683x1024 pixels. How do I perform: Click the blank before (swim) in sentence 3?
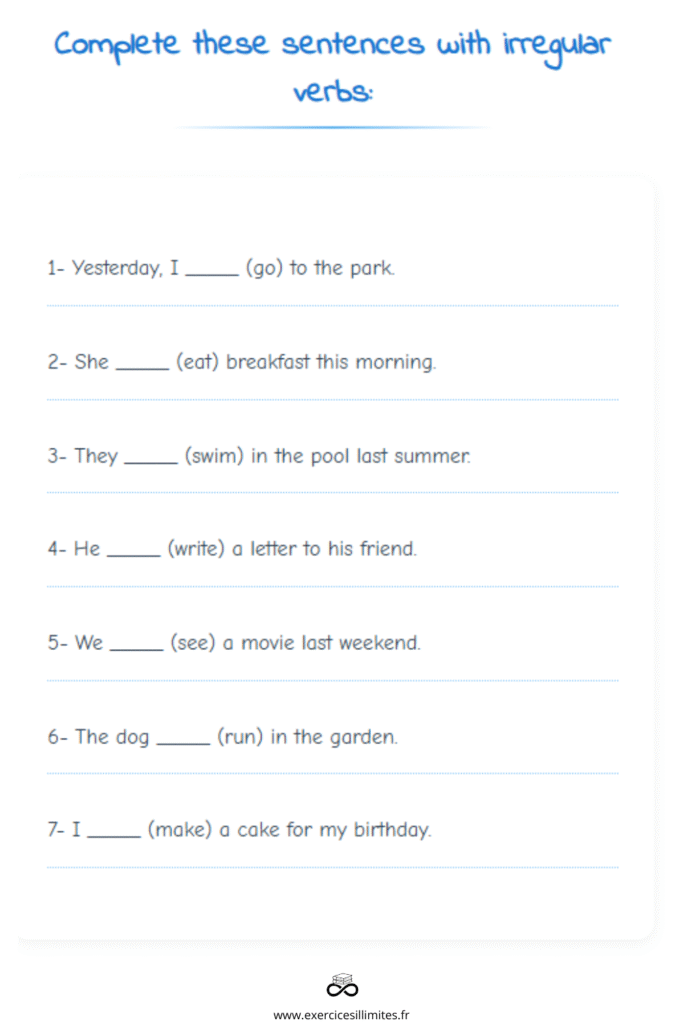coord(151,462)
